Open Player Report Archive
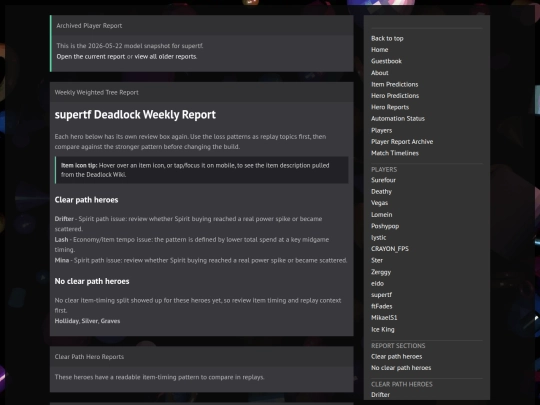Screen dimensions: 540x405 point(402,142)
